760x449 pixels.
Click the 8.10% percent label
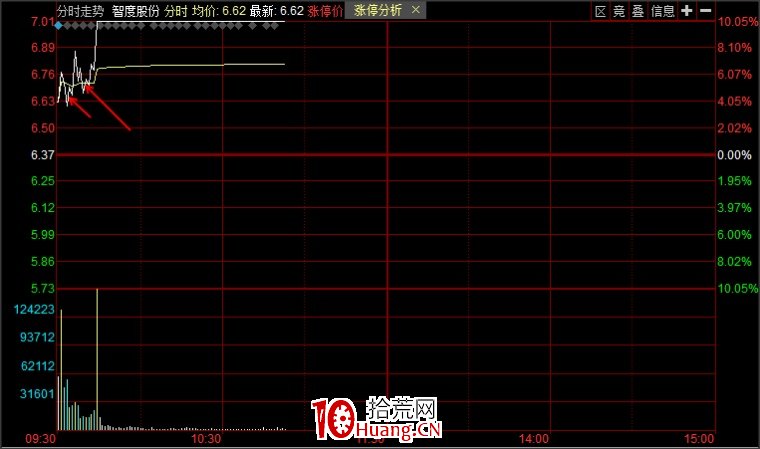pyautogui.click(x=734, y=48)
